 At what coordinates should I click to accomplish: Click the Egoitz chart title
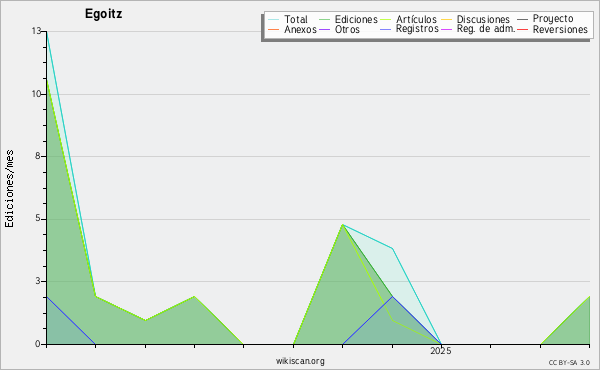click(103, 14)
